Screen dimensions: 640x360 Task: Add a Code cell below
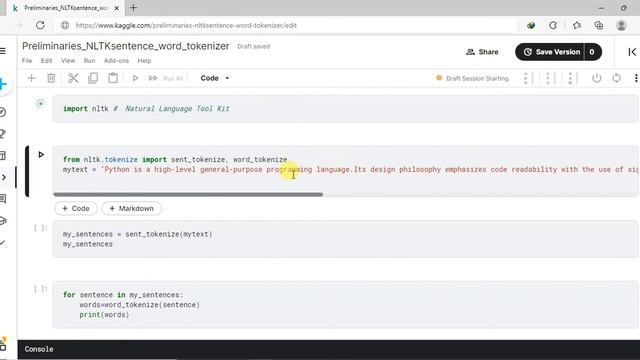(76, 209)
